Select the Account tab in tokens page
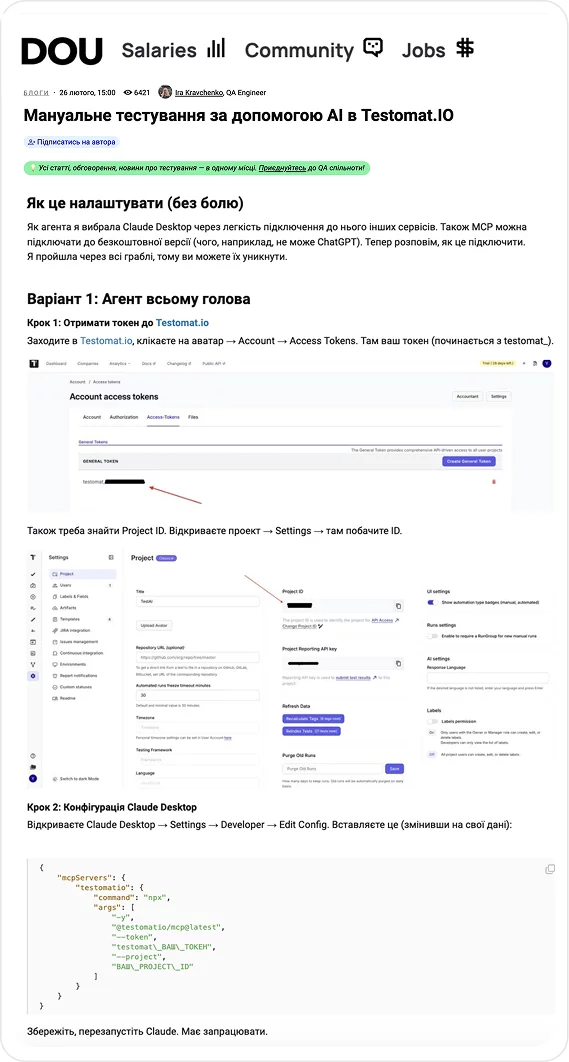569x1062 pixels. [x=92, y=417]
